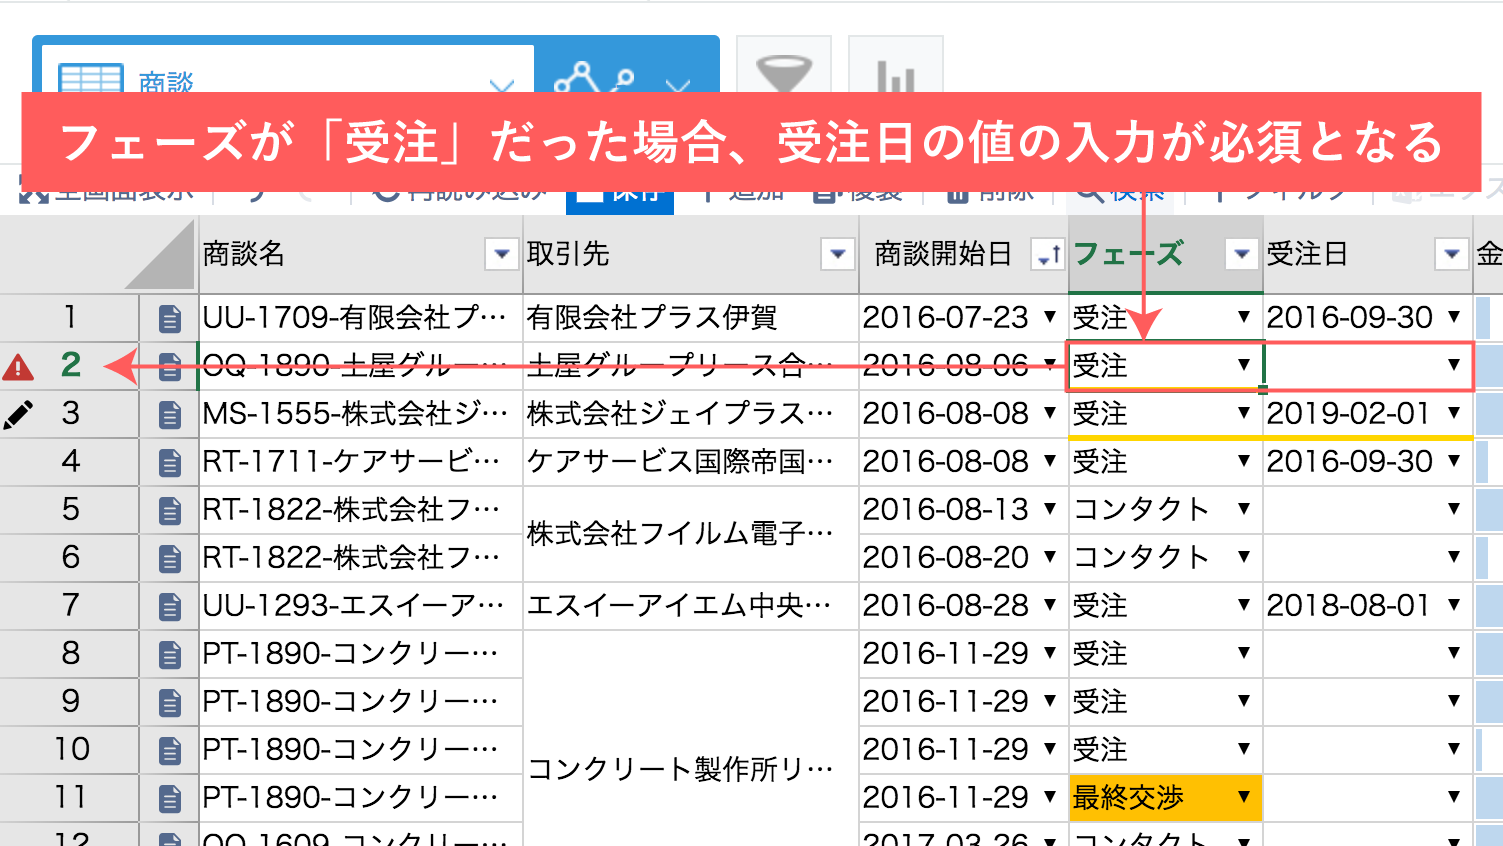The width and height of the screenshot is (1503, 846).
Task: Open date picker for 商談開始日 2016-07-23
Action: click(1050, 317)
